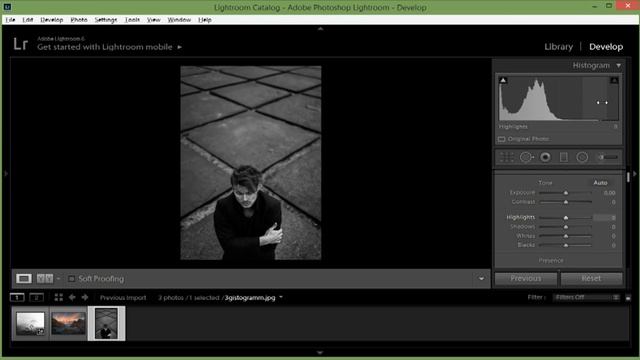640x360 pixels.
Task: Select the Graduated Filter tool
Action: point(564,157)
